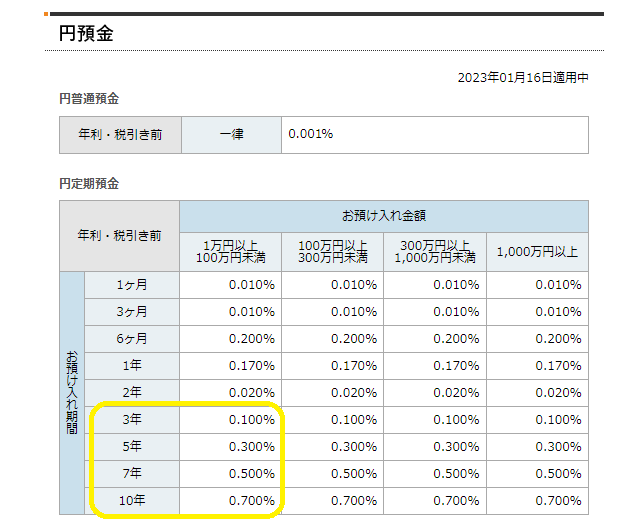Select the 3年 row label
The image size is (631, 529).
[132, 420]
